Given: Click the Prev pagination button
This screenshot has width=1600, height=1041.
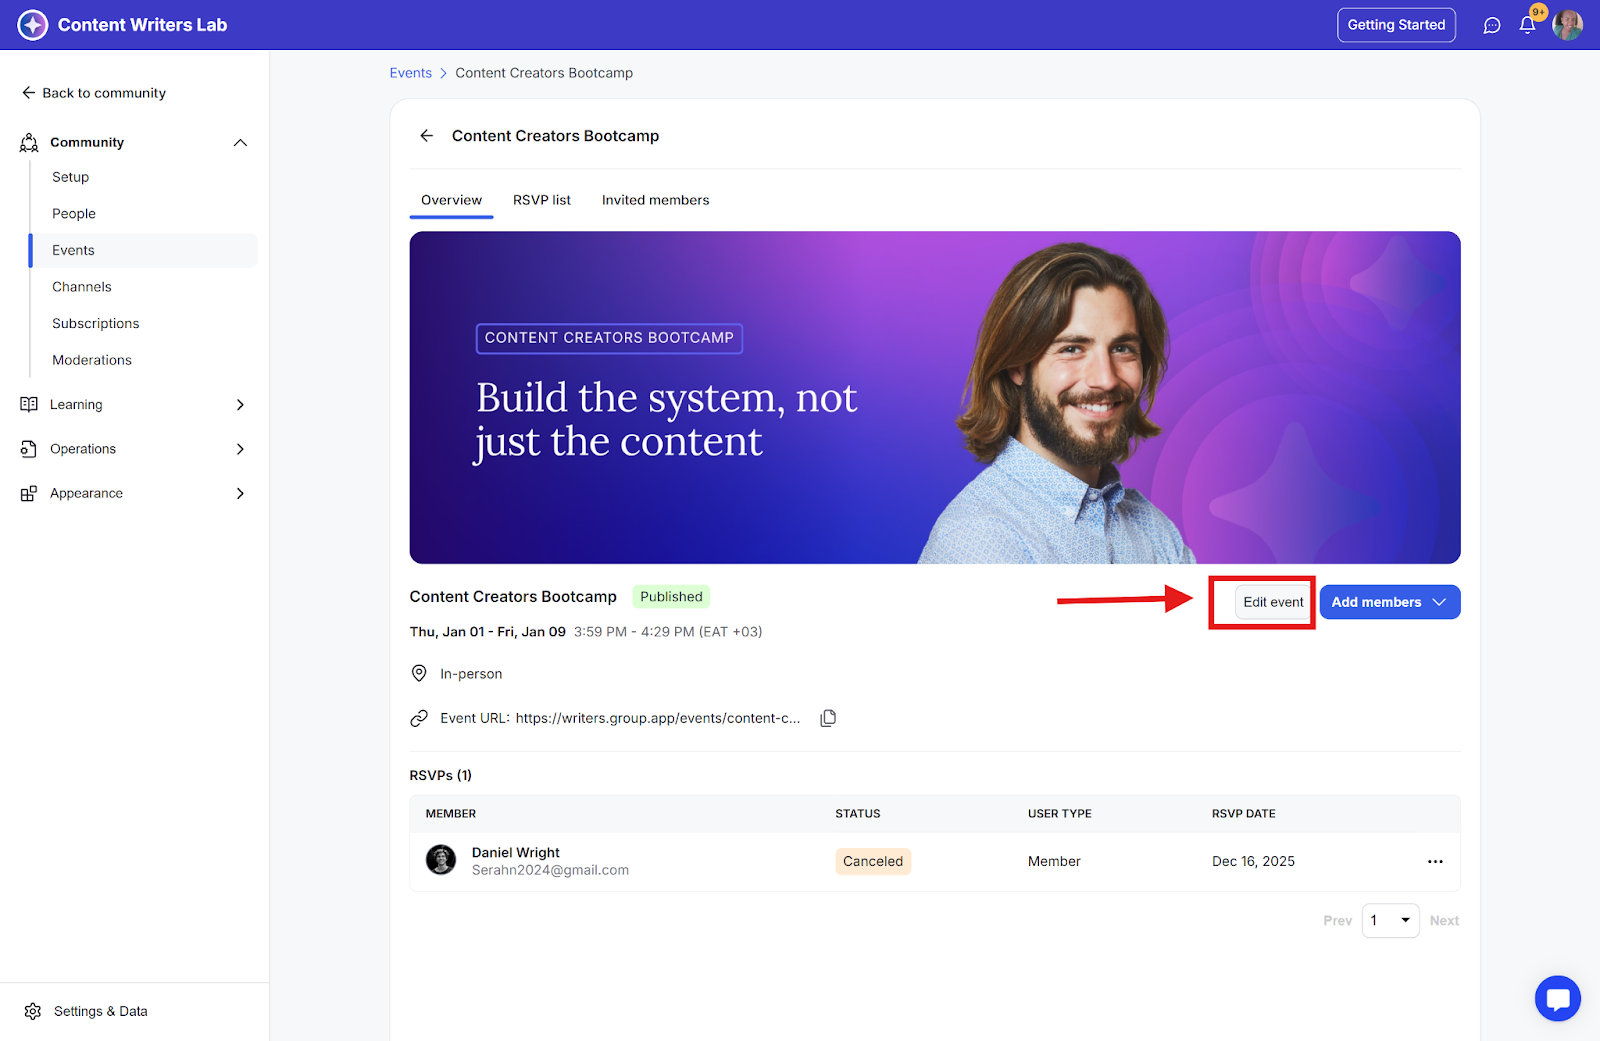Looking at the screenshot, I should (x=1337, y=920).
